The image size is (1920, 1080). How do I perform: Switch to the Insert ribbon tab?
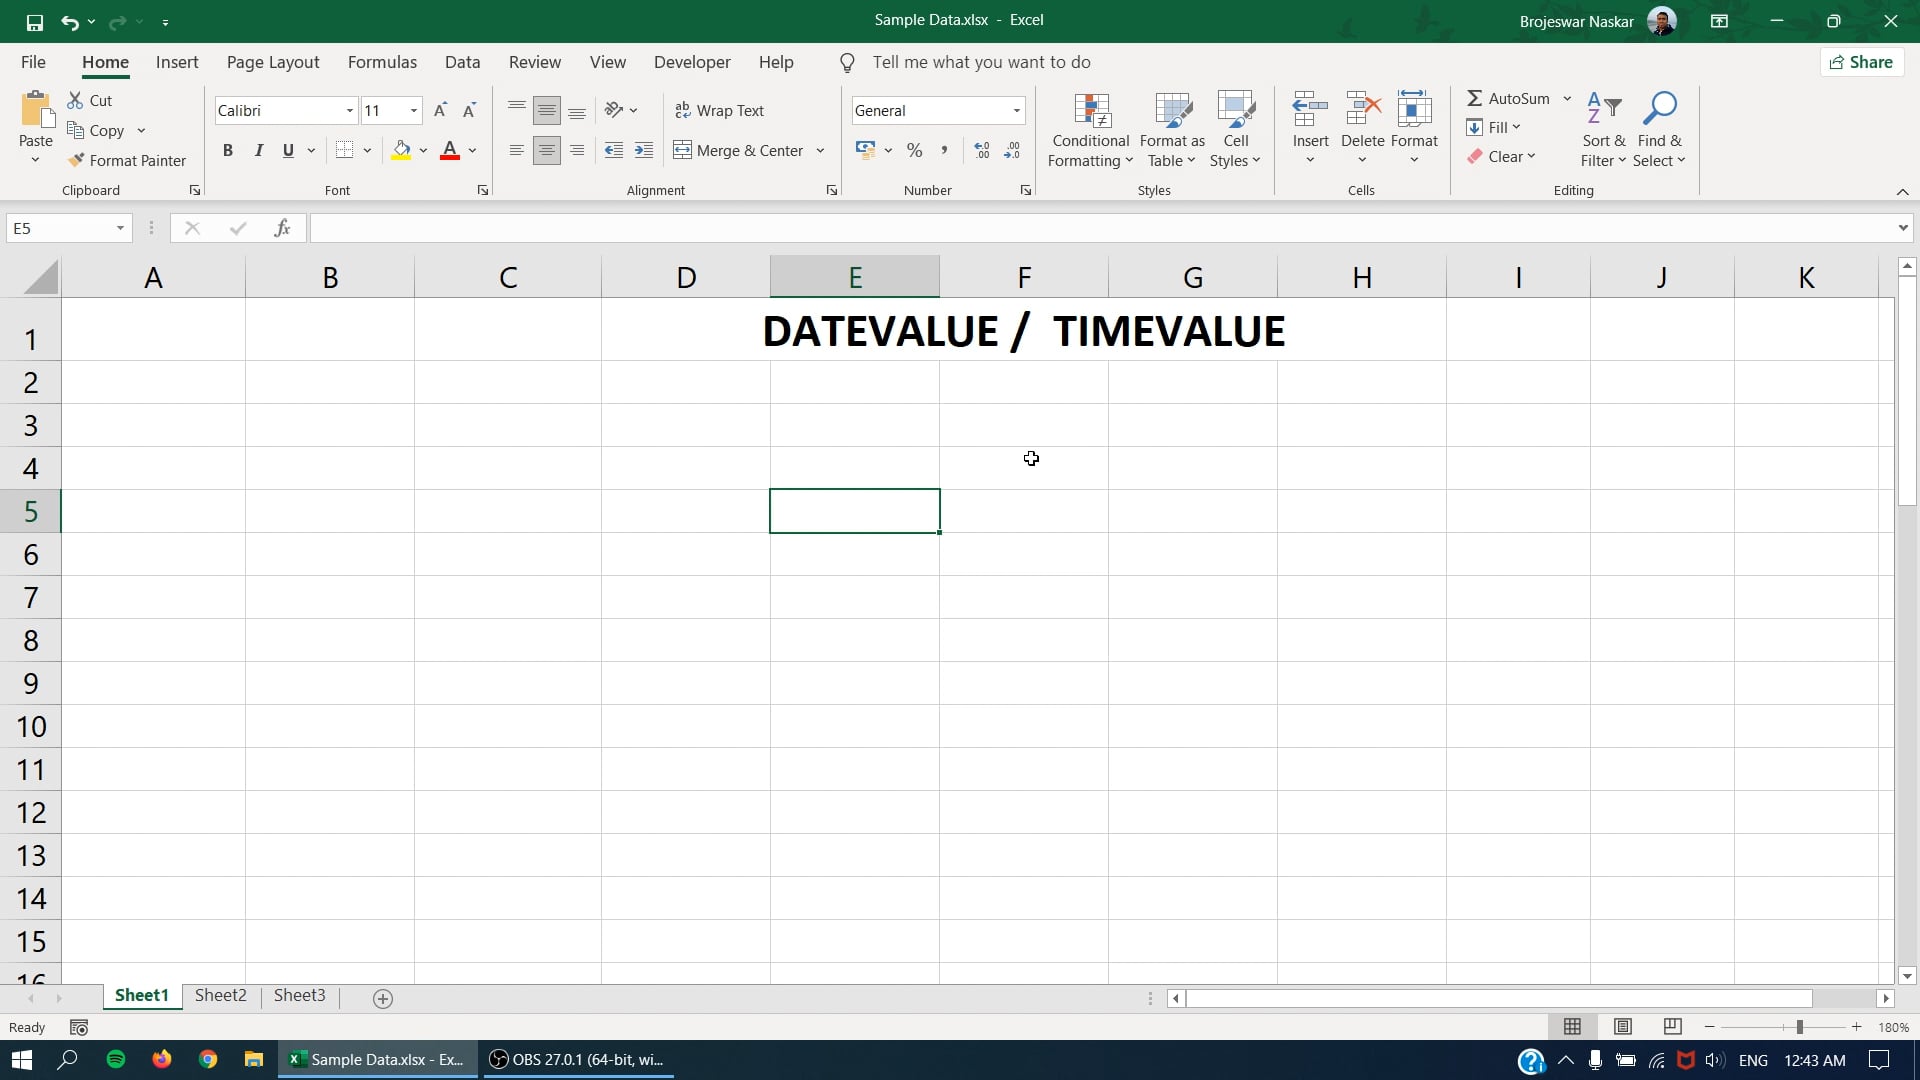(177, 62)
